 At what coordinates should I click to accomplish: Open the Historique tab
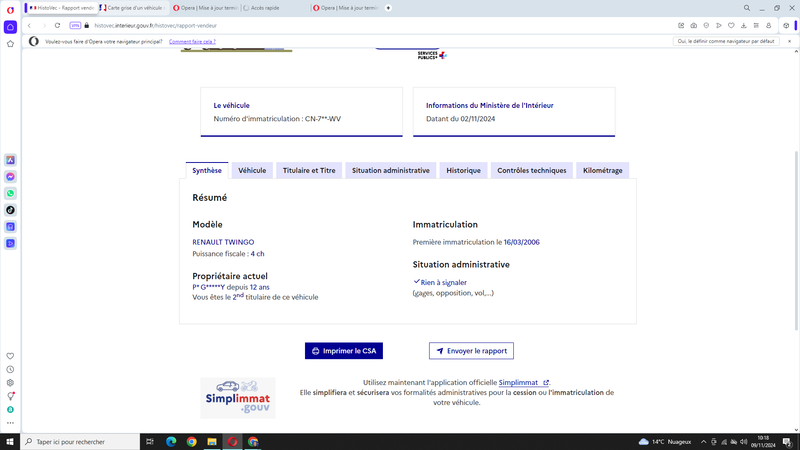[x=463, y=170]
